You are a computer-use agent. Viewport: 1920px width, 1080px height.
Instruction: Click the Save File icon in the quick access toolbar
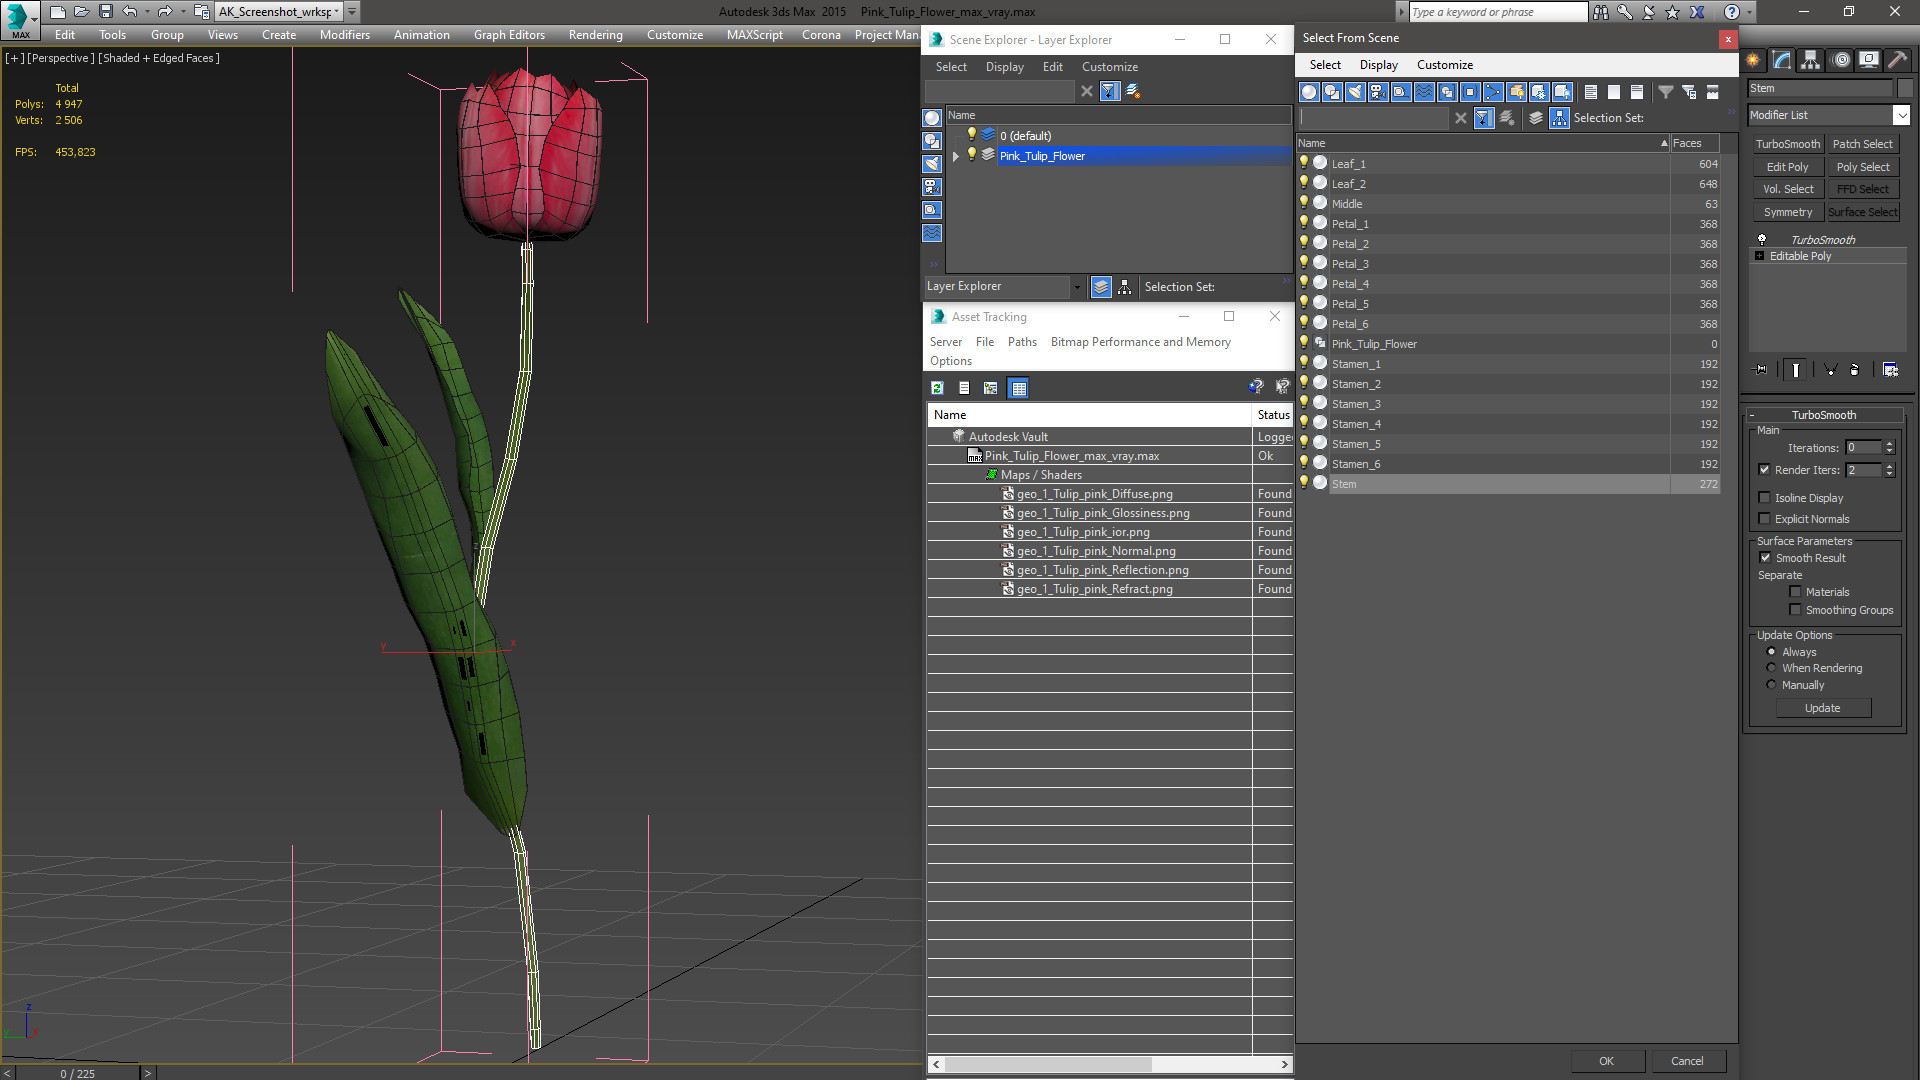pyautogui.click(x=105, y=12)
